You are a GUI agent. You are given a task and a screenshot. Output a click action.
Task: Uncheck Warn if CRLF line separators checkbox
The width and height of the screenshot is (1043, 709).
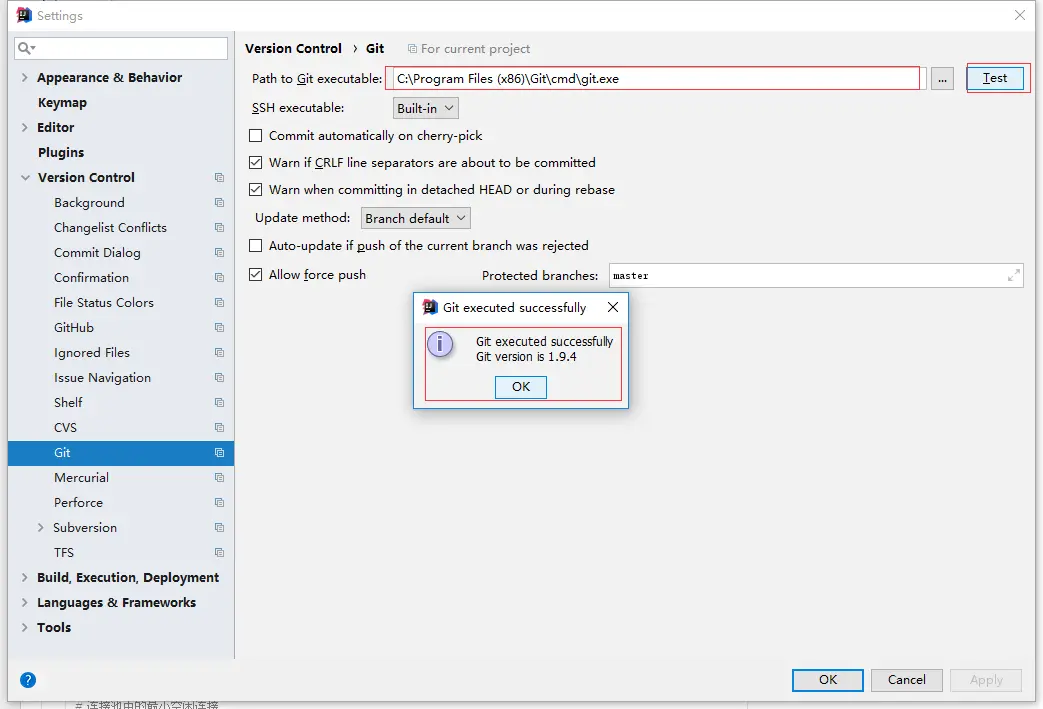click(255, 162)
